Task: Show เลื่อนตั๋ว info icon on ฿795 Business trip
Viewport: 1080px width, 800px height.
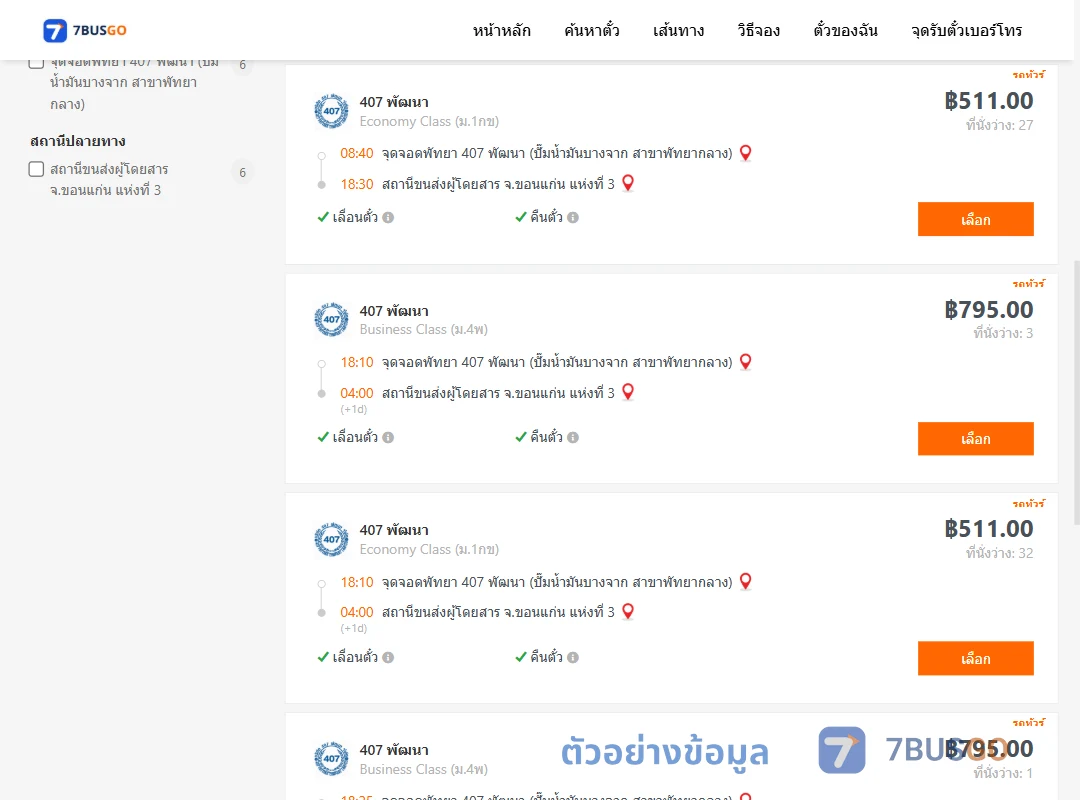Action: coord(388,438)
